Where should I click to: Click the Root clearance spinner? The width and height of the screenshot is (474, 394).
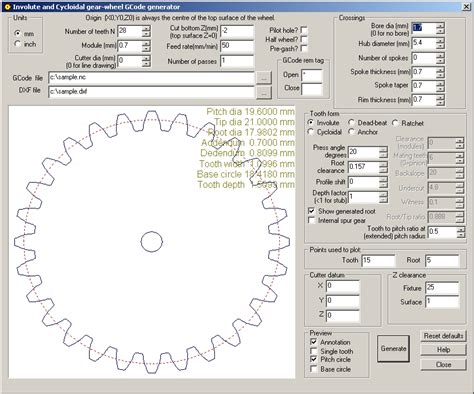point(383,167)
